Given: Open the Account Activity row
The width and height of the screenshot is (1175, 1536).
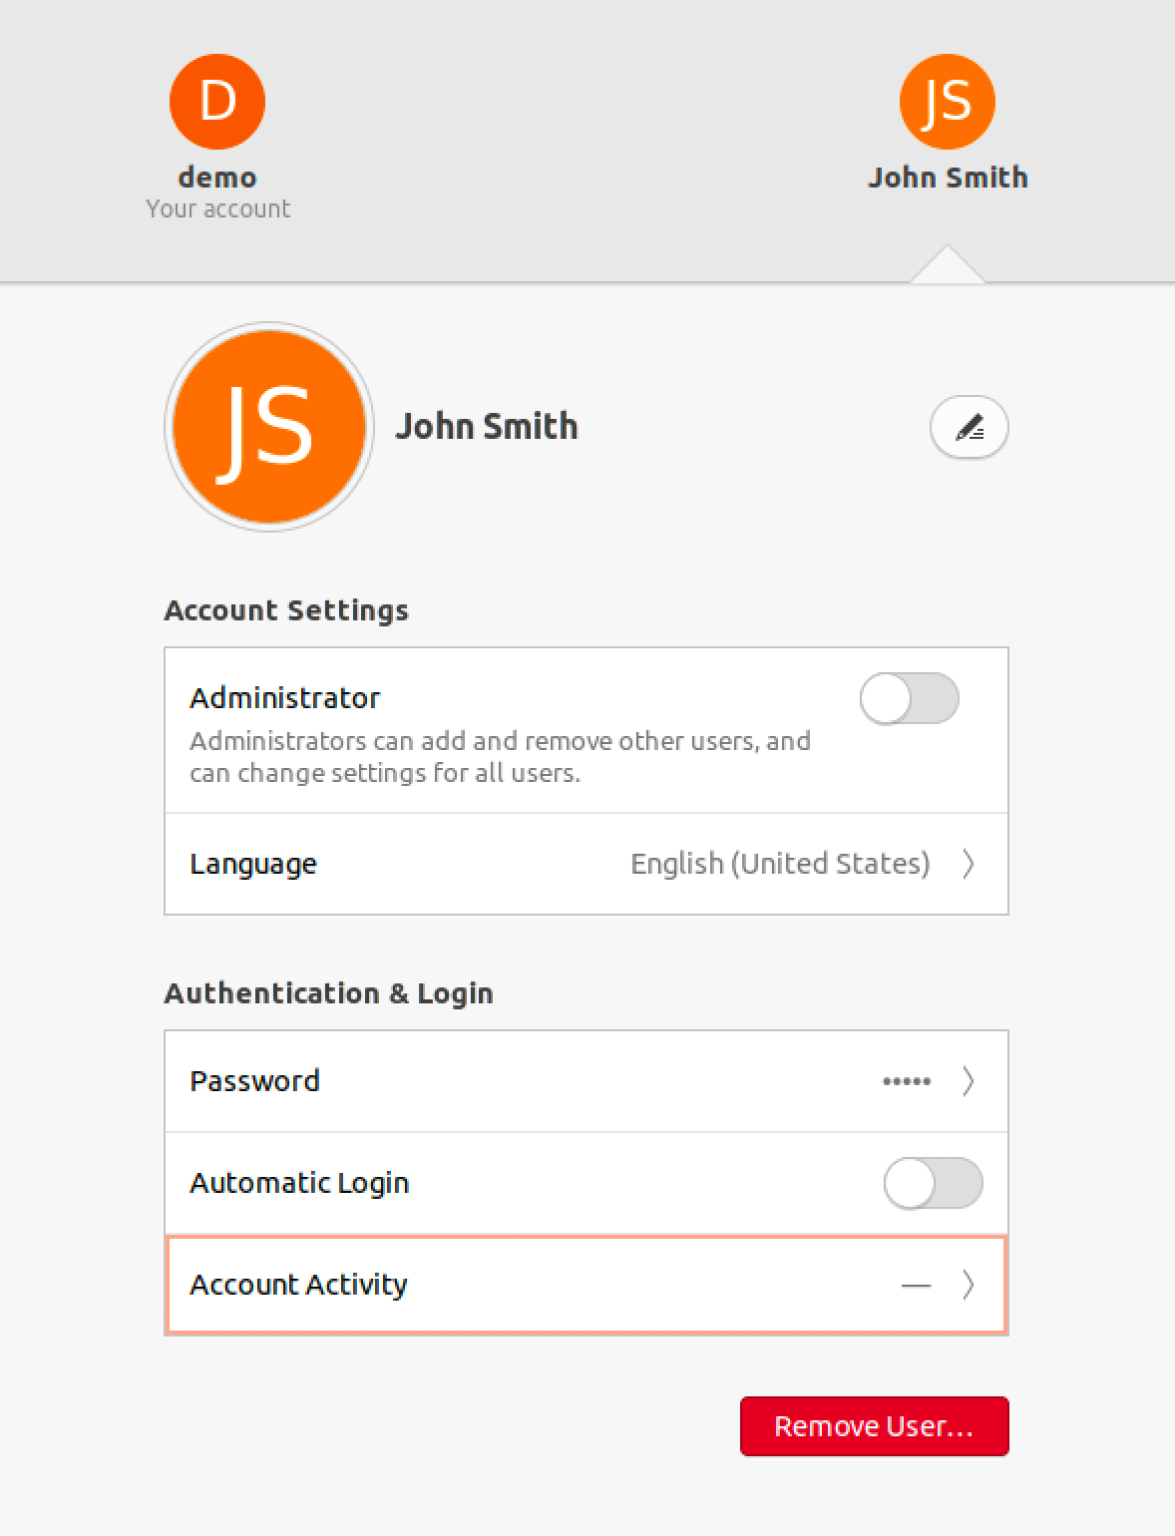Looking at the screenshot, I should (586, 1285).
